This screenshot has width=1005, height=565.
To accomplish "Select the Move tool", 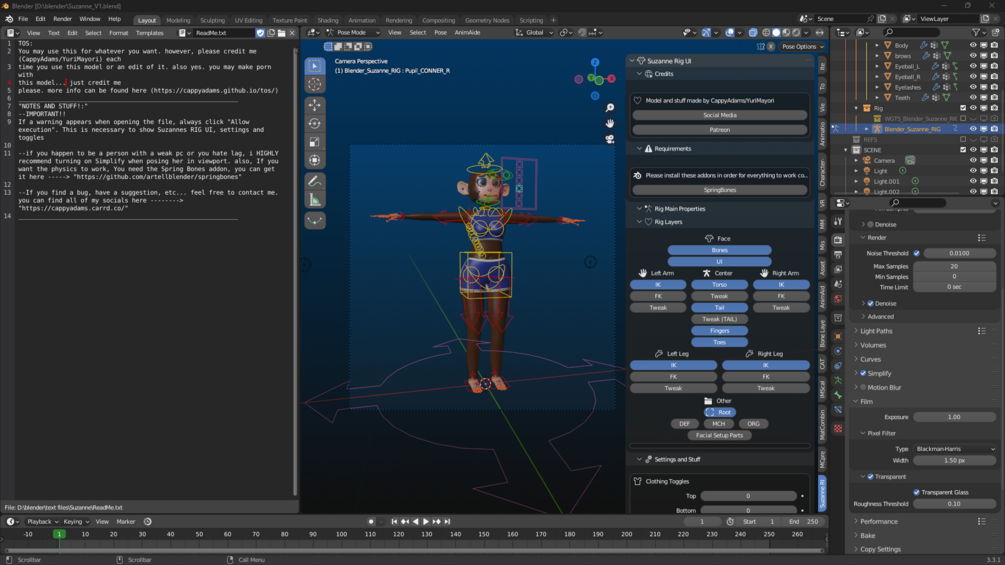I will [x=315, y=105].
